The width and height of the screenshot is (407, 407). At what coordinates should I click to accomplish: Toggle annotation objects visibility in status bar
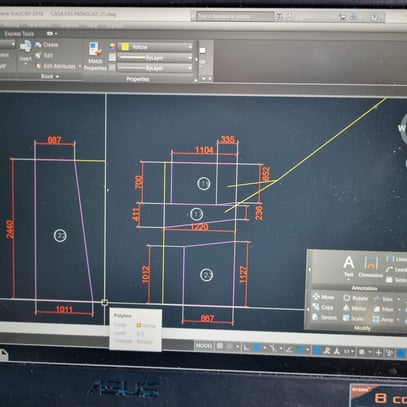pyautogui.click(x=327, y=351)
